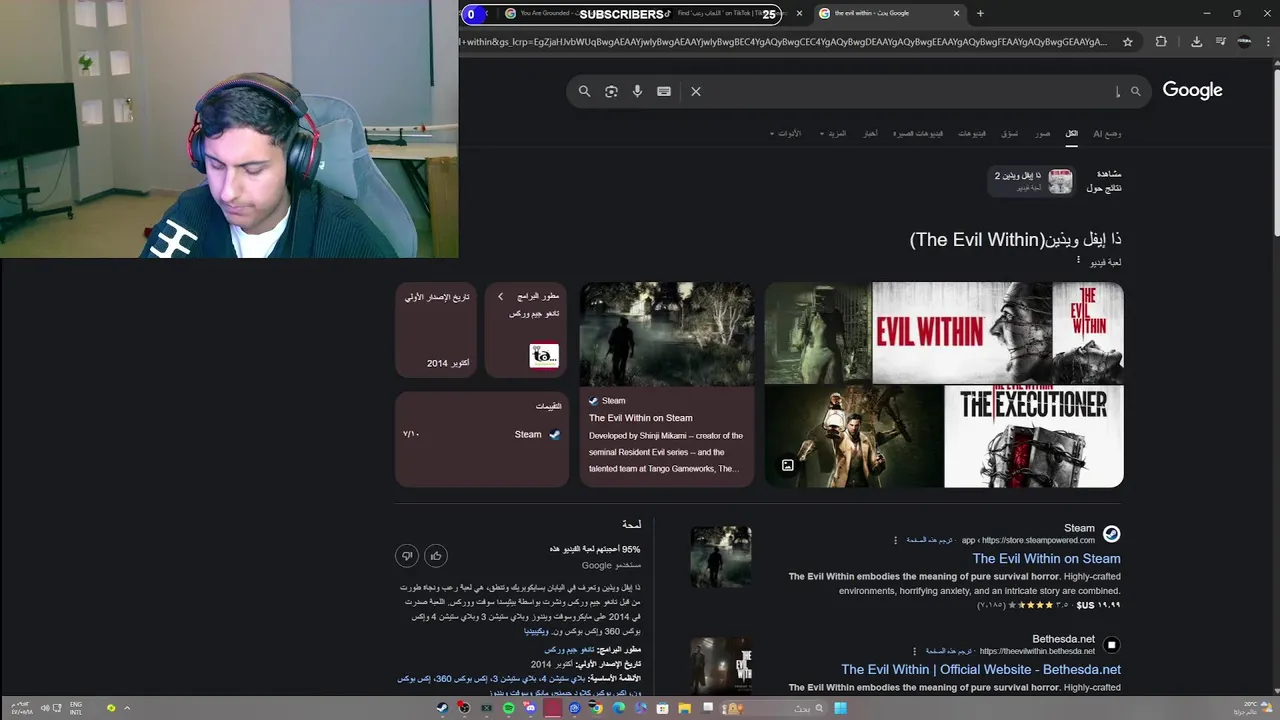Viewport: 1280px width, 720px height.
Task: Click the thumbs down dislike button
Action: point(407,555)
